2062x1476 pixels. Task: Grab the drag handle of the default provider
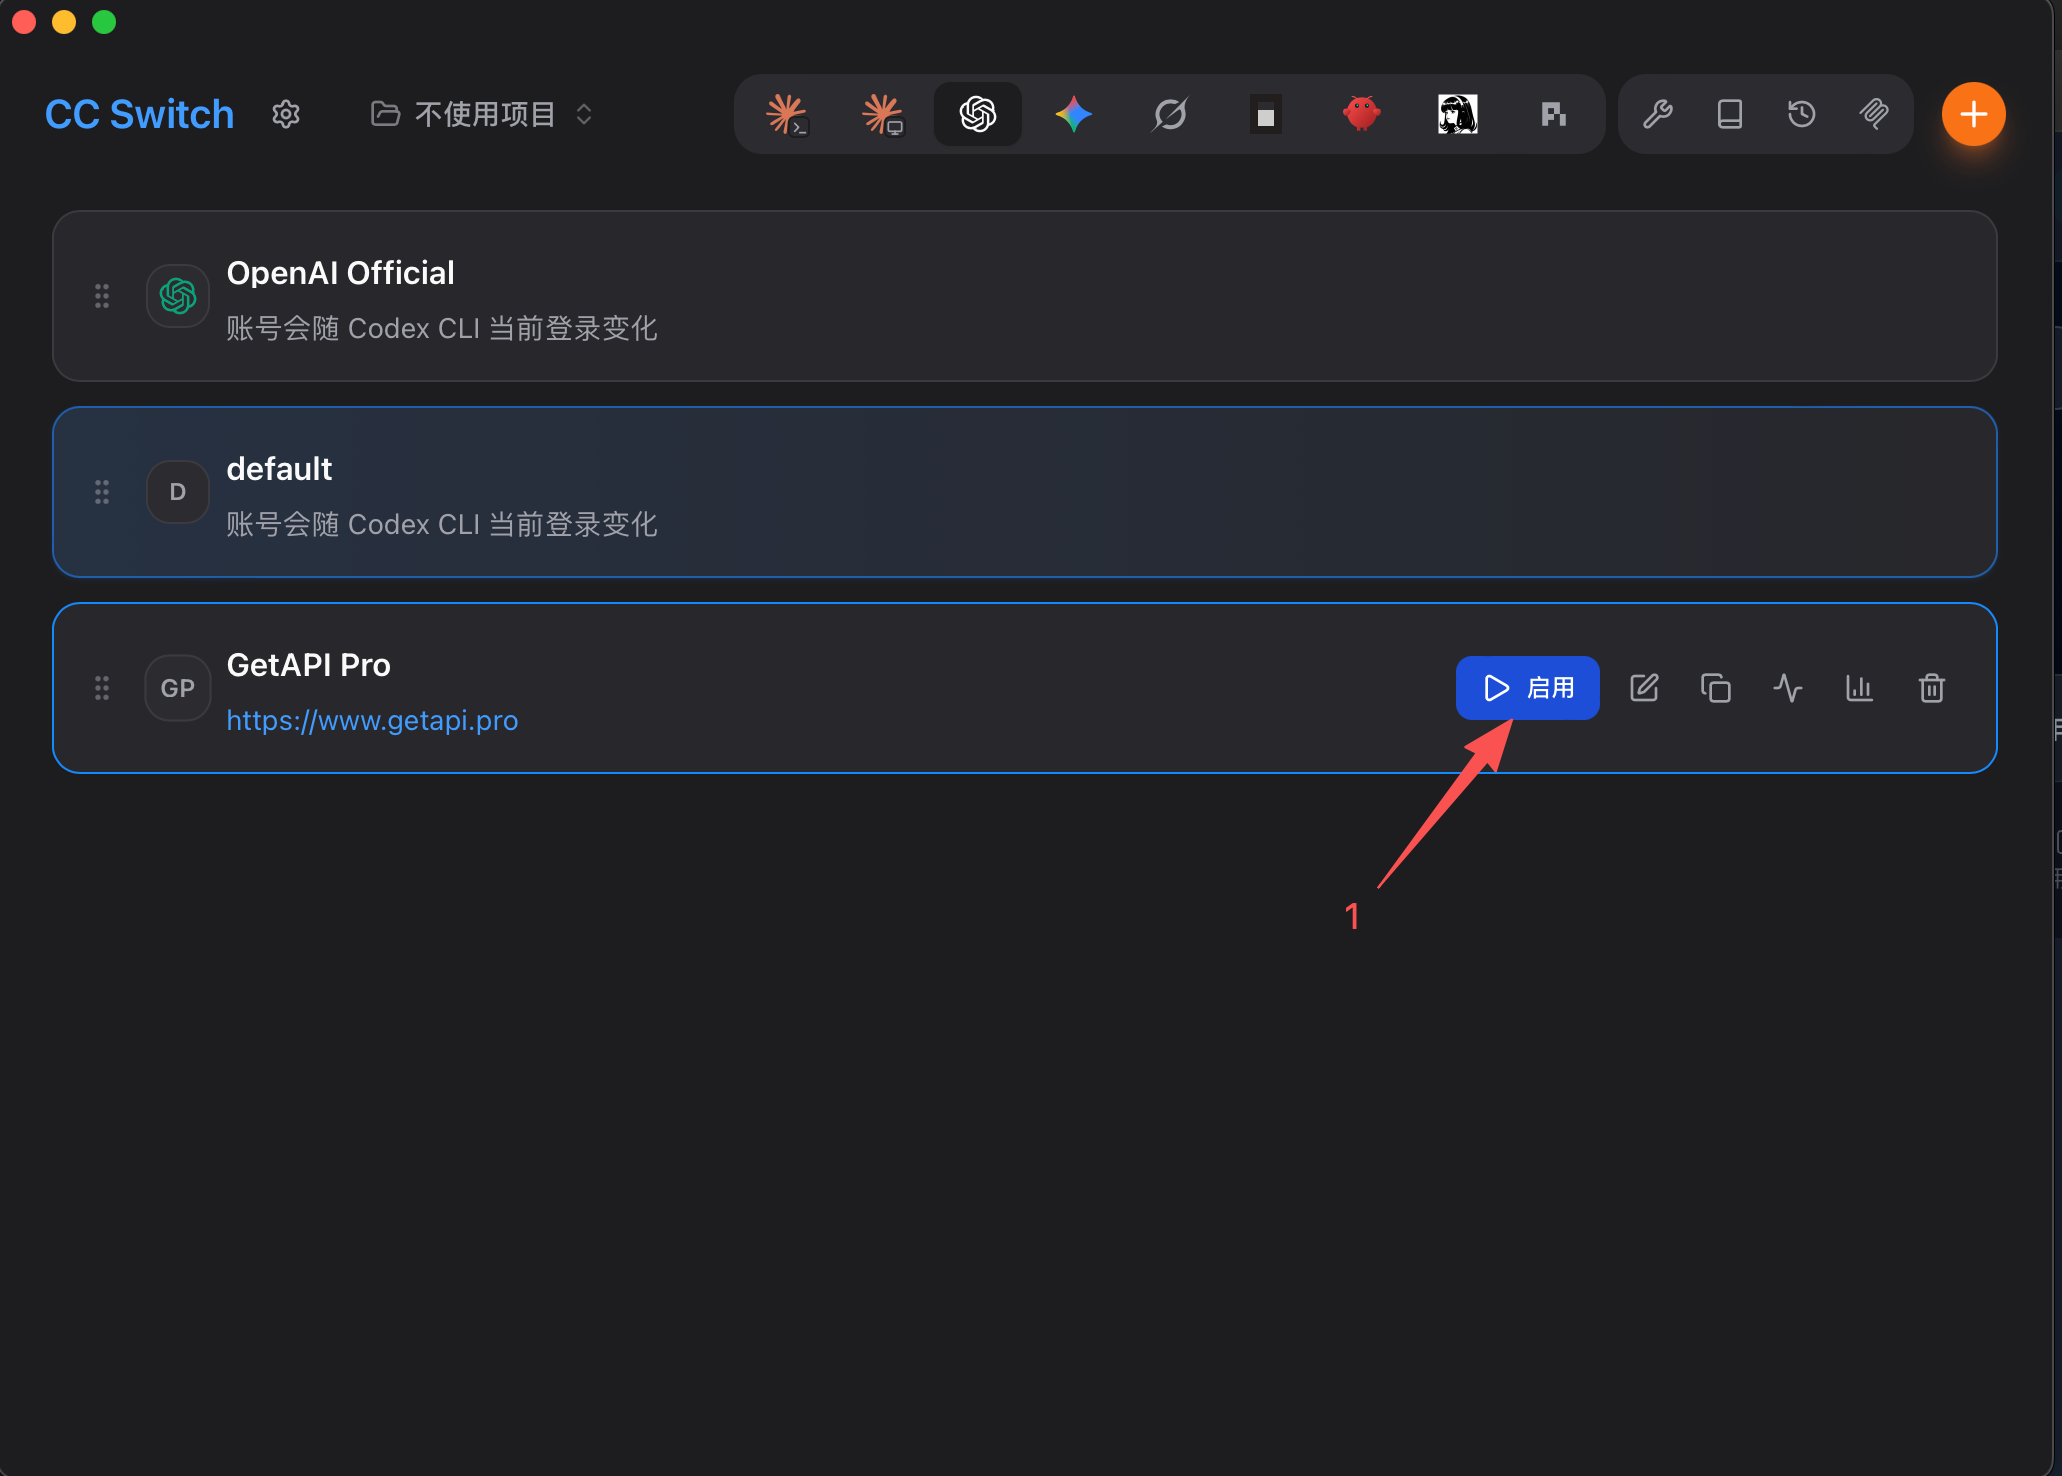102,492
